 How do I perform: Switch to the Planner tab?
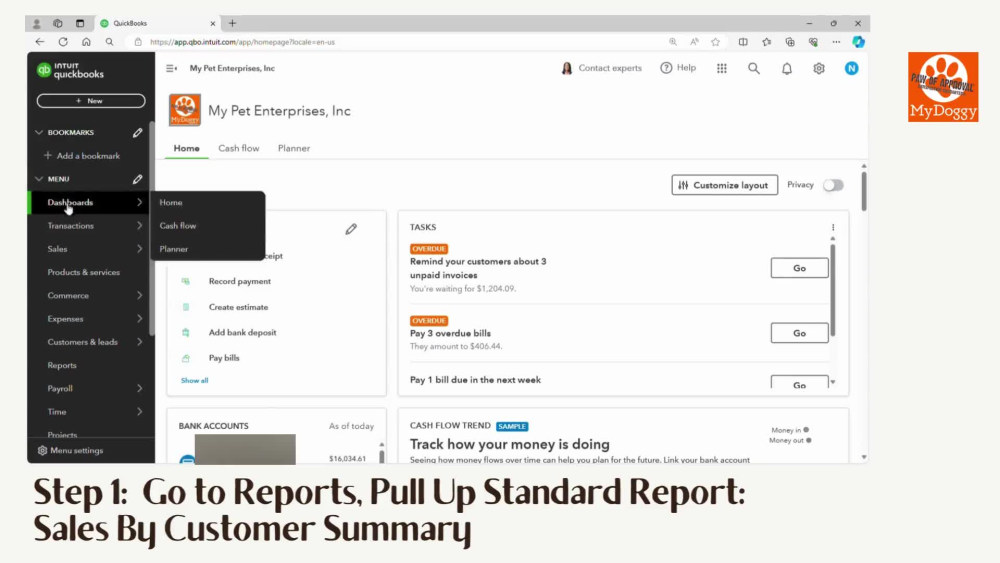click(x=294, y=148)
